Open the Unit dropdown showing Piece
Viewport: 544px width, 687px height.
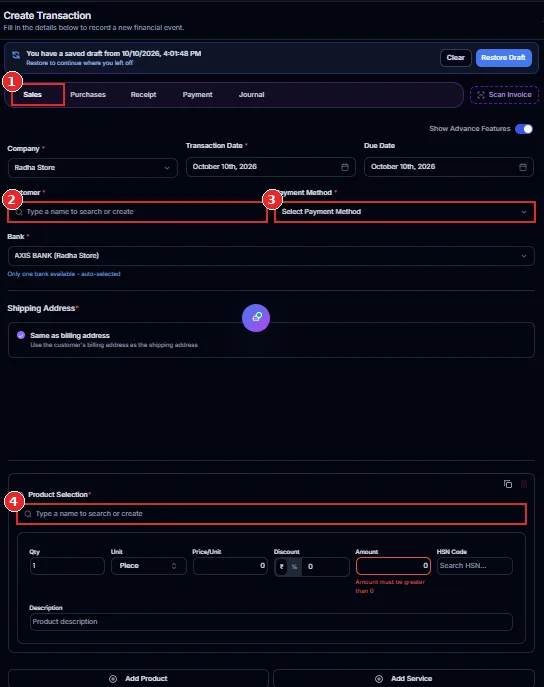click(x=148, y=566)
